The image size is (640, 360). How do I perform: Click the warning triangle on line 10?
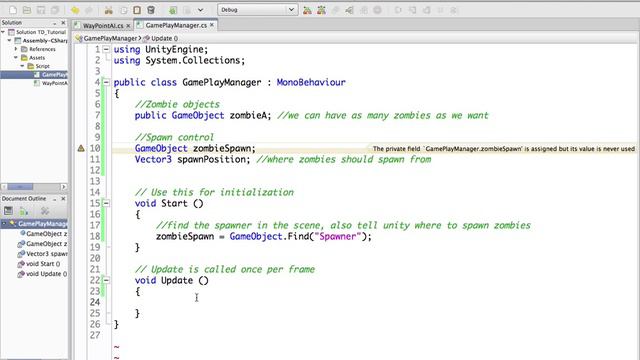click(x=81, y=148)
